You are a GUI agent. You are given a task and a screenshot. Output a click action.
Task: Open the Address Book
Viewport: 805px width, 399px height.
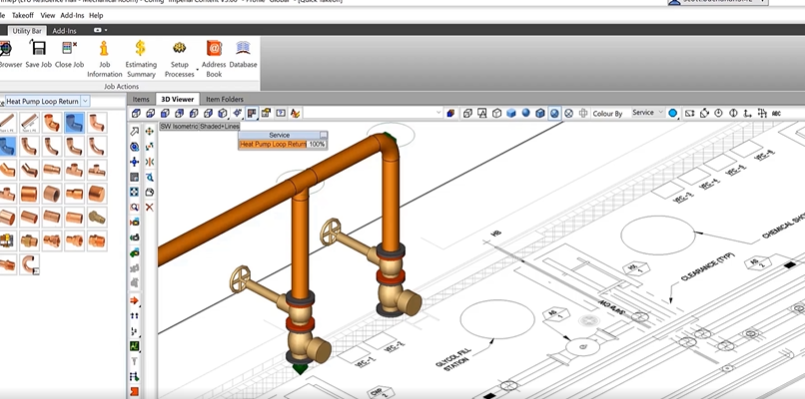click(x=214, y=60)
